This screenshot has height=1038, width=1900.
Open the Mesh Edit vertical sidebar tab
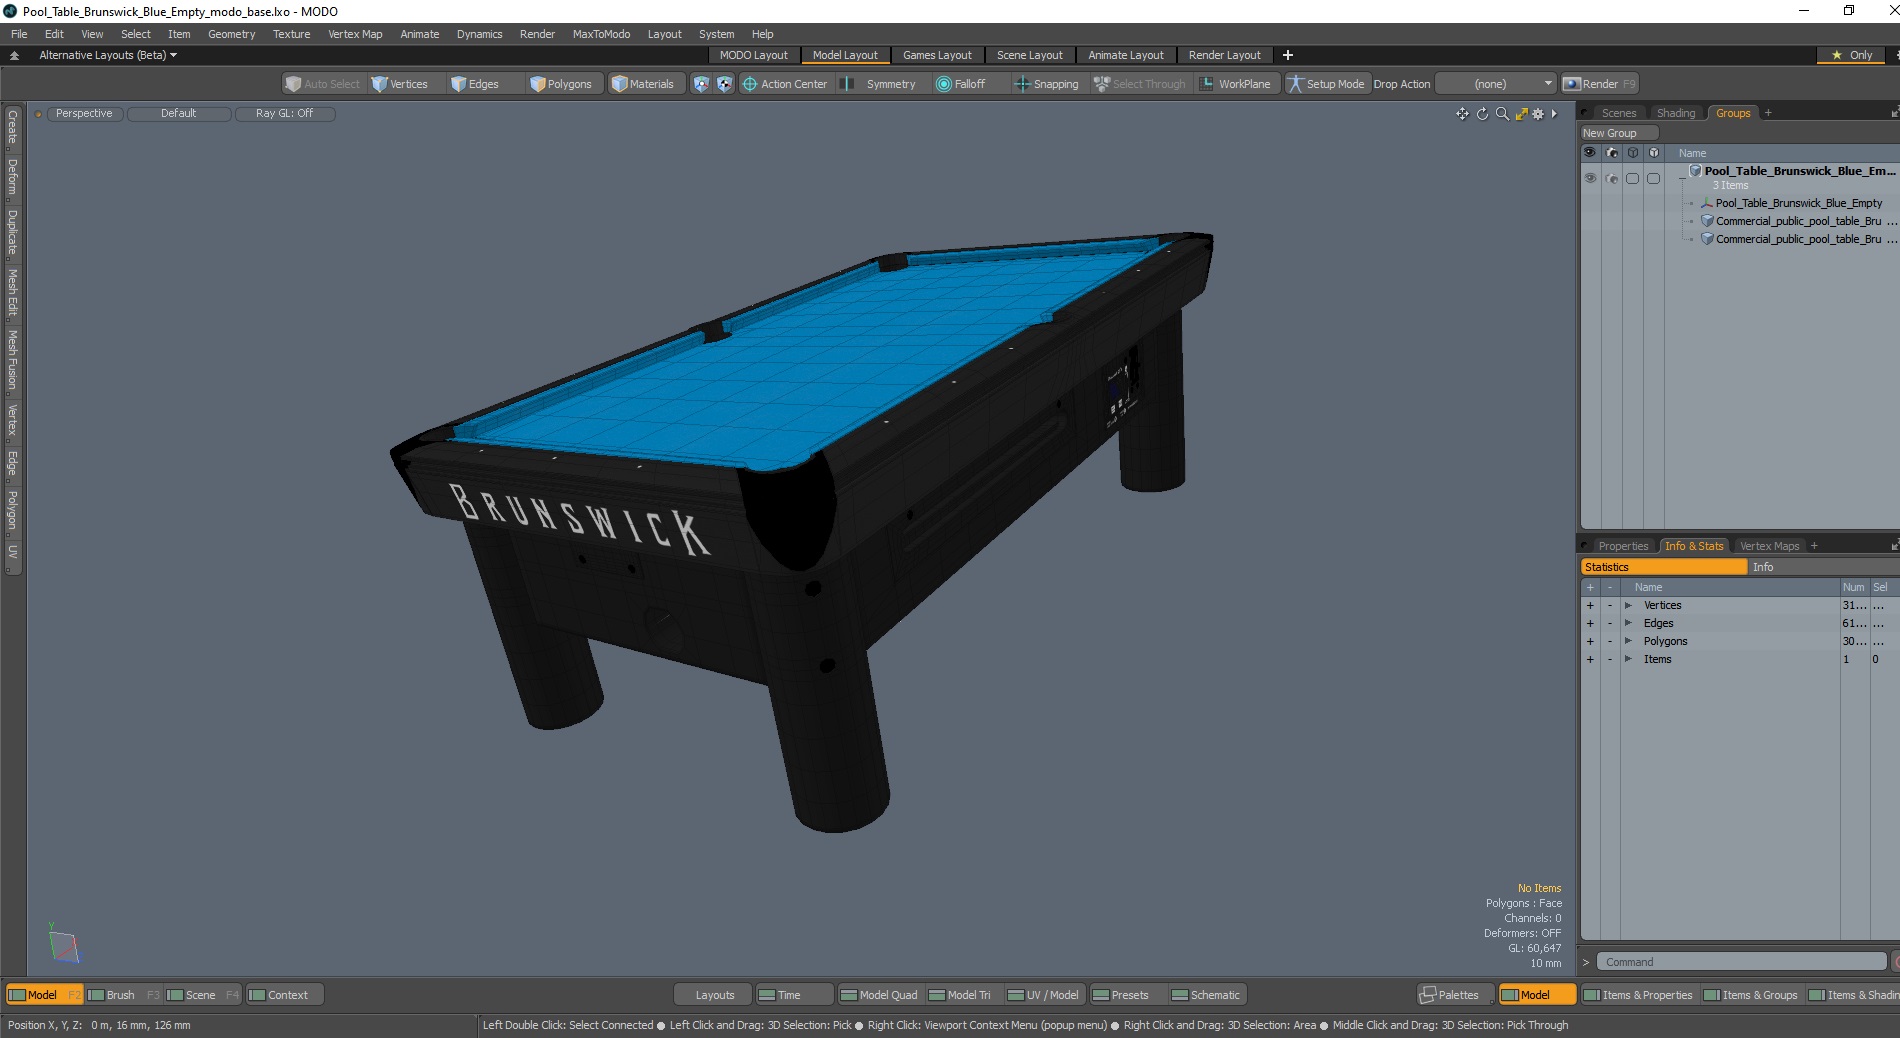pyautogui.click(x=13, y=292)
